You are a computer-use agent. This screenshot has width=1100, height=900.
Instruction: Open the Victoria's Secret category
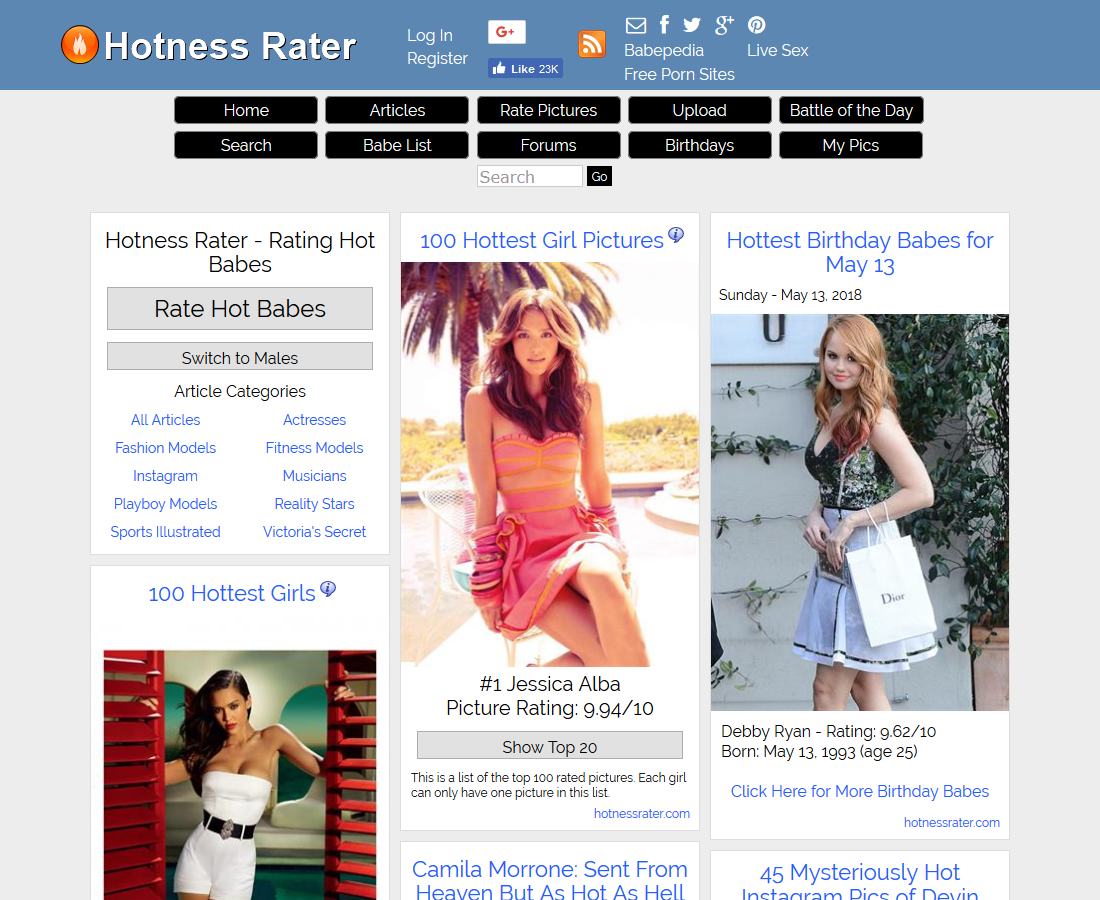click(x=314, y=532)
